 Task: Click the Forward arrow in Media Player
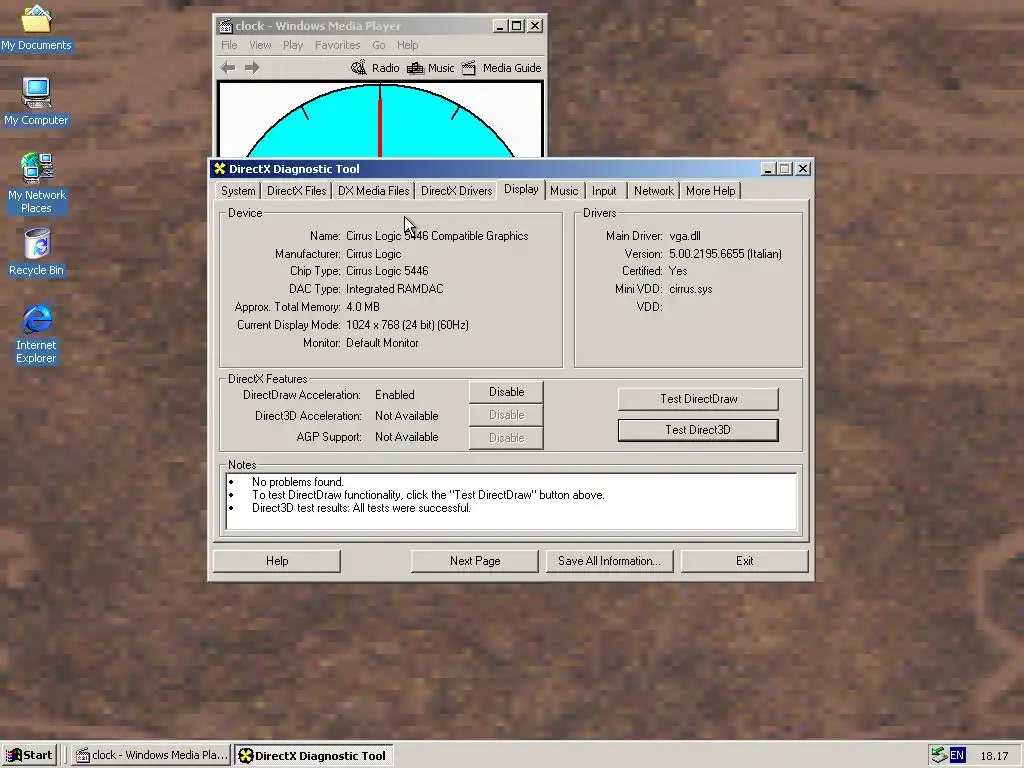pos(252,67)
